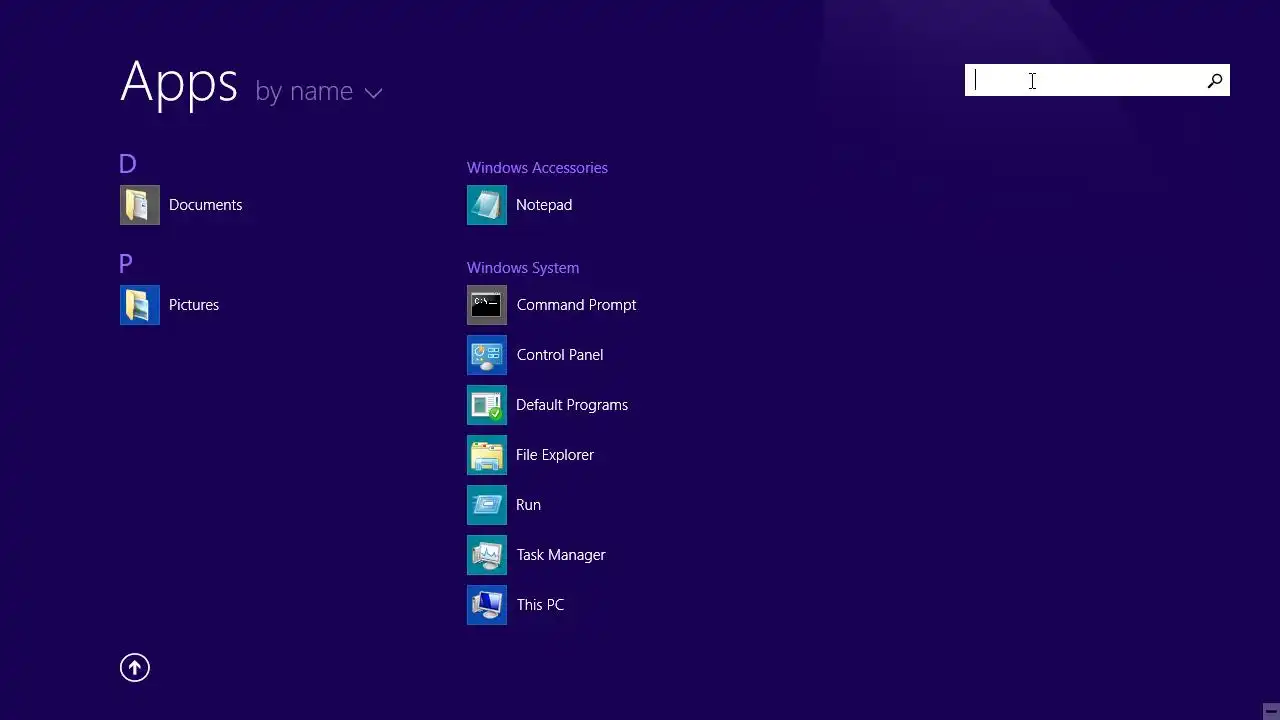Expand the 'by name' sort dropdown
The width and height of the screenshot is (1280, 720).
tap(319, 92)
